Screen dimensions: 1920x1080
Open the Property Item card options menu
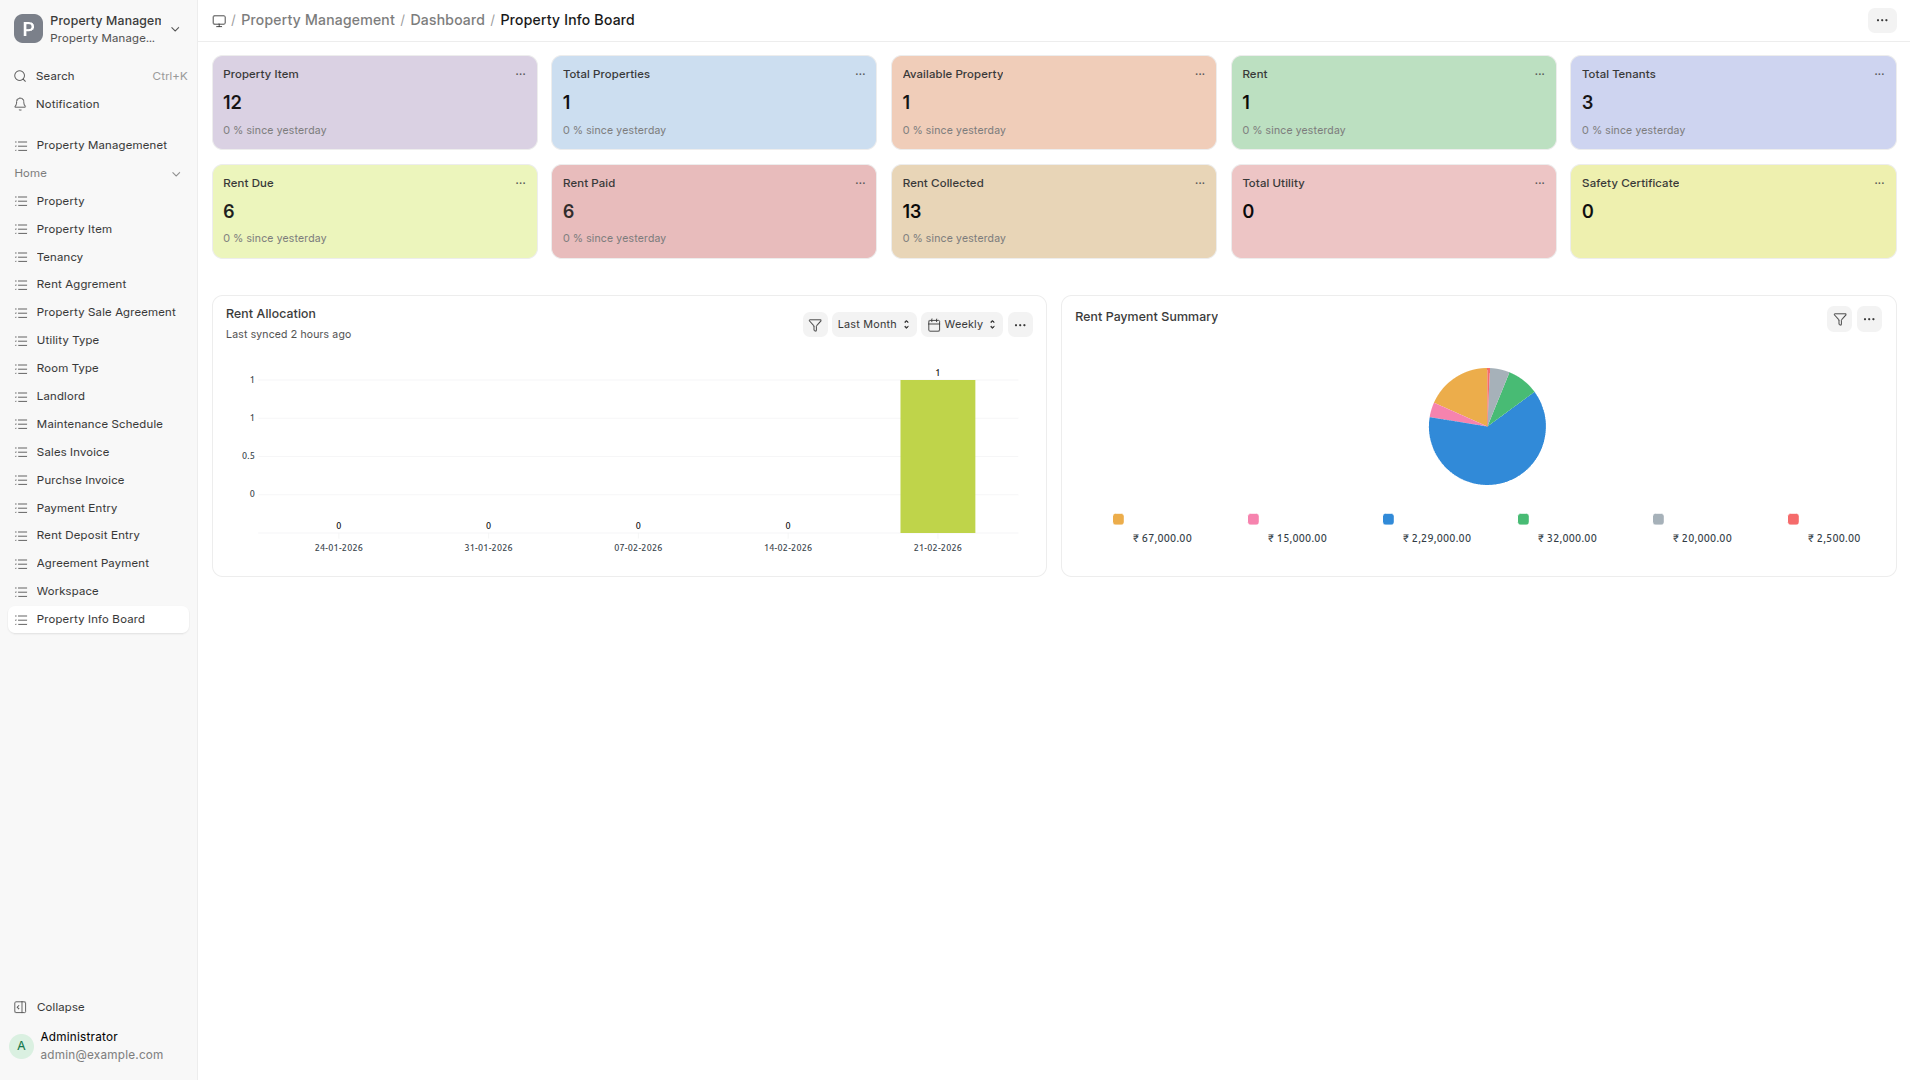click(520, 74)
